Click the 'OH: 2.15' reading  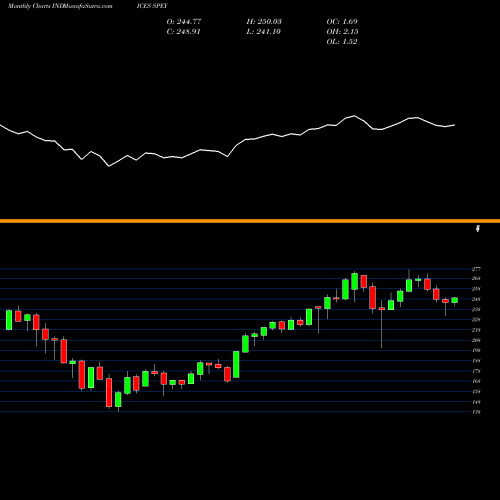(x=342, y=31)
